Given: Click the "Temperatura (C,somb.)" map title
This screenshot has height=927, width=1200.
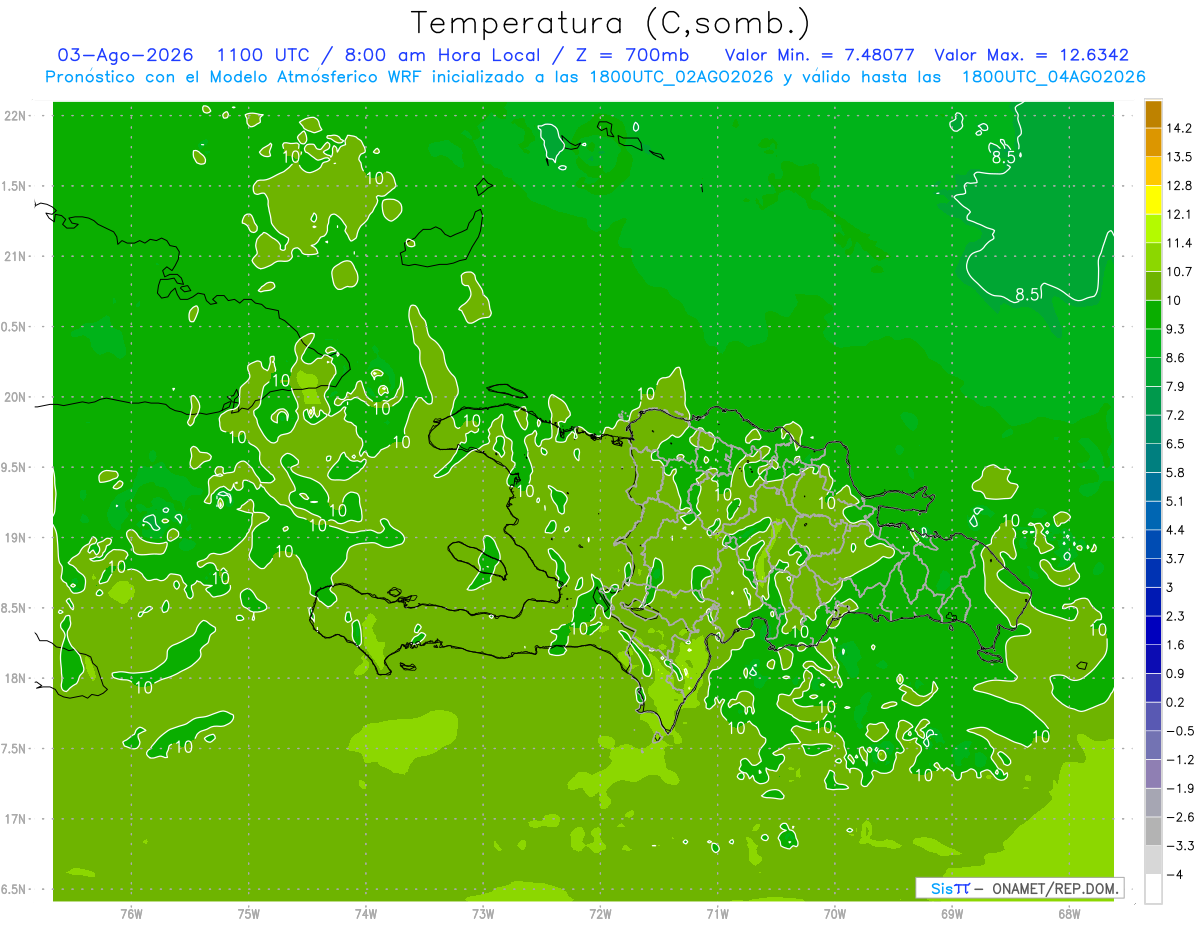Looking at the screenshot, I should click(x=610, y=23).
